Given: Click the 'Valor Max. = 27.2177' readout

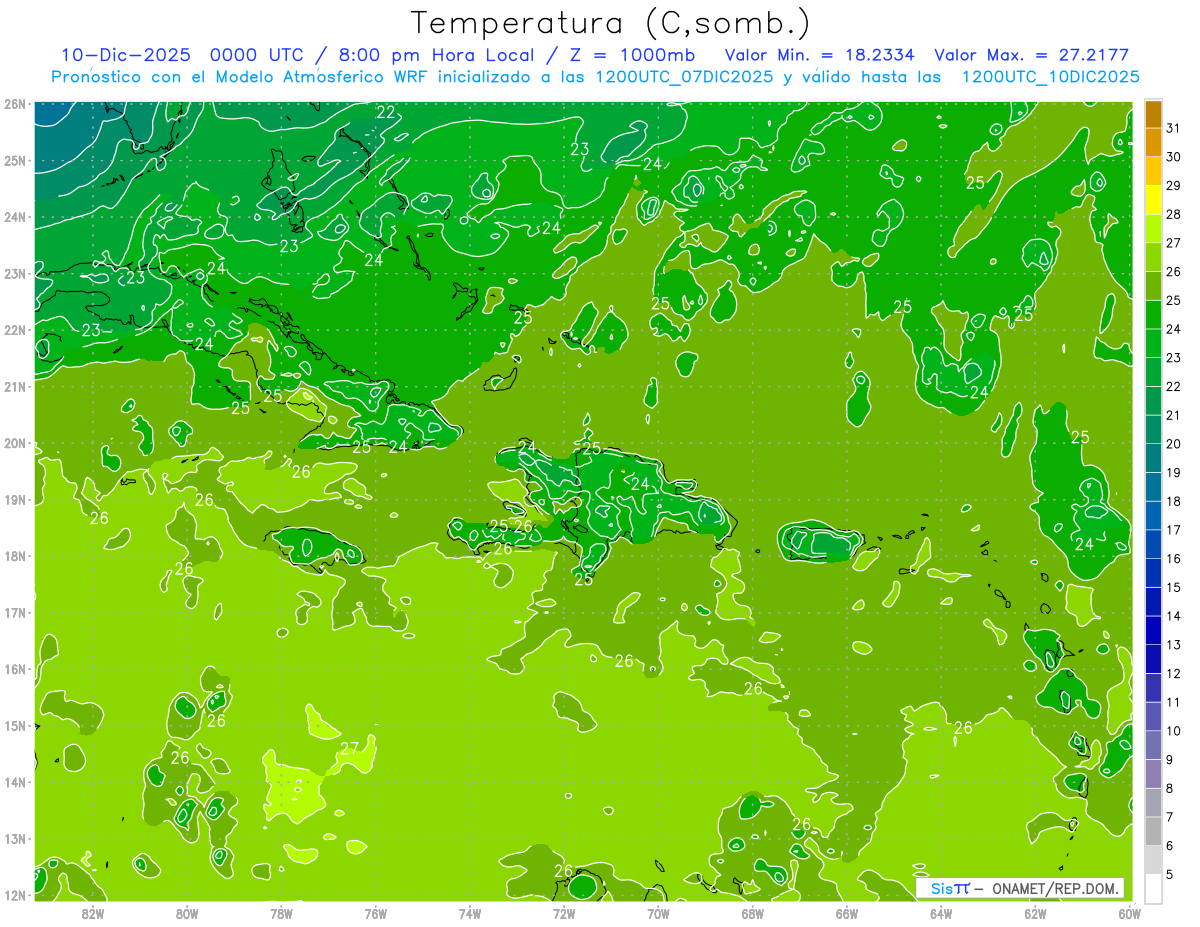Looking at the screenshot, I should pyautogui.click(x=1031, y=55).
